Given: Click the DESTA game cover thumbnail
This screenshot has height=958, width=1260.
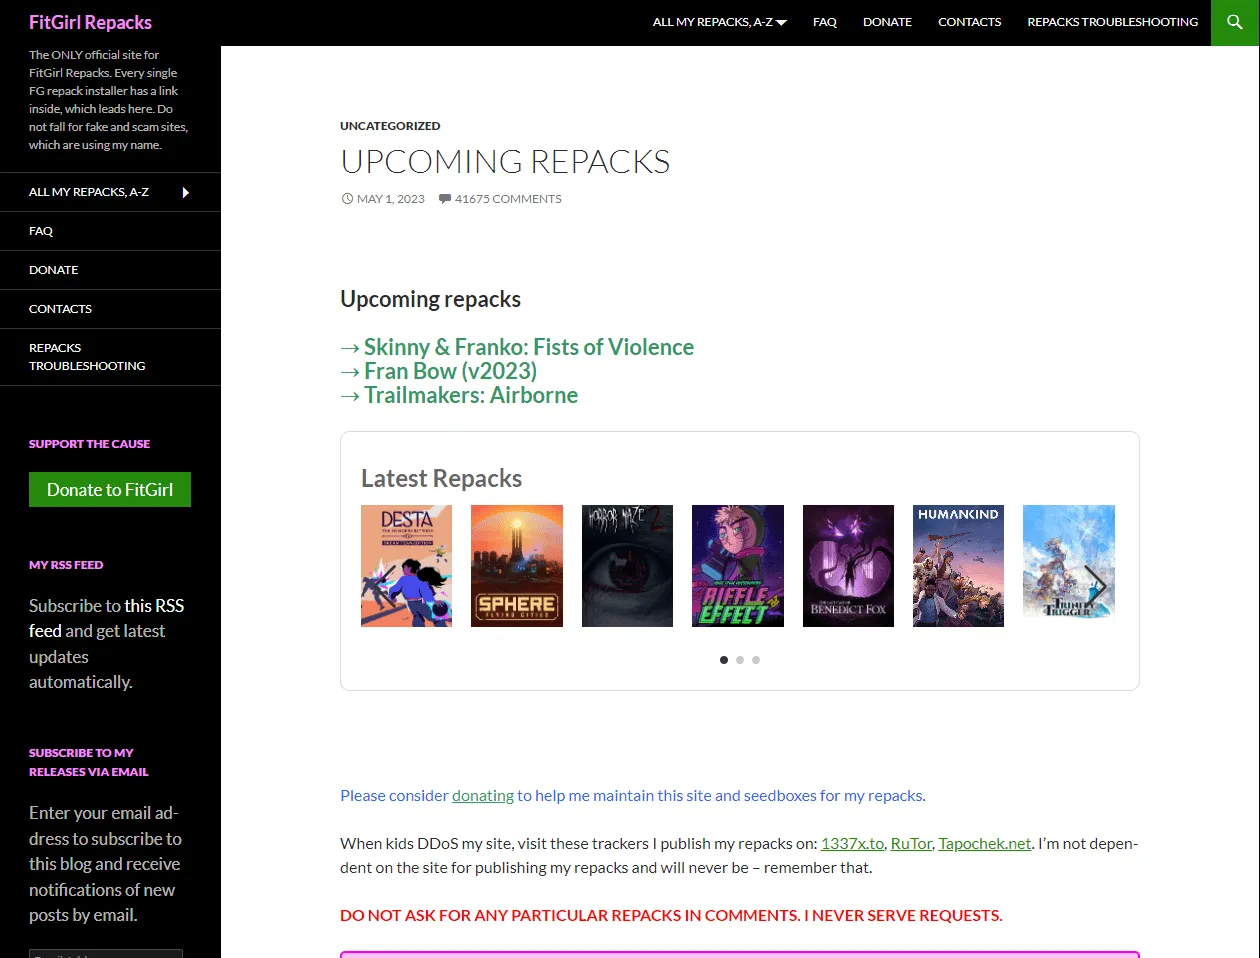Looking at the screenshot, I should [406, 566].
